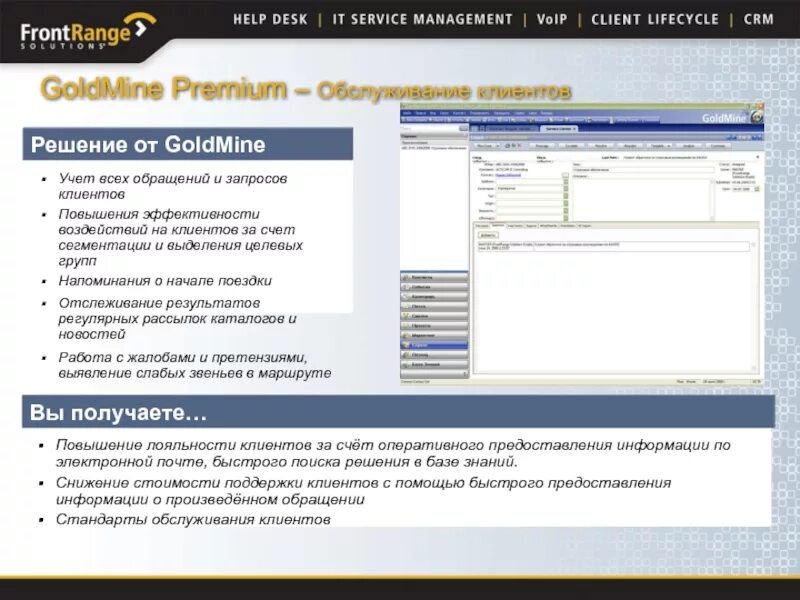This screenshot has height=600, width=800.
Task: Click the GoldMine globe logo icon
Action: tap(757, 116)
